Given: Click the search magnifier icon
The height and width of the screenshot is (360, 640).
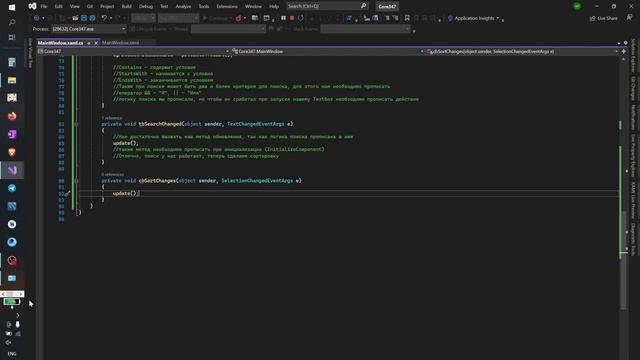Looking at the screenshot, I should click(363, 6).
